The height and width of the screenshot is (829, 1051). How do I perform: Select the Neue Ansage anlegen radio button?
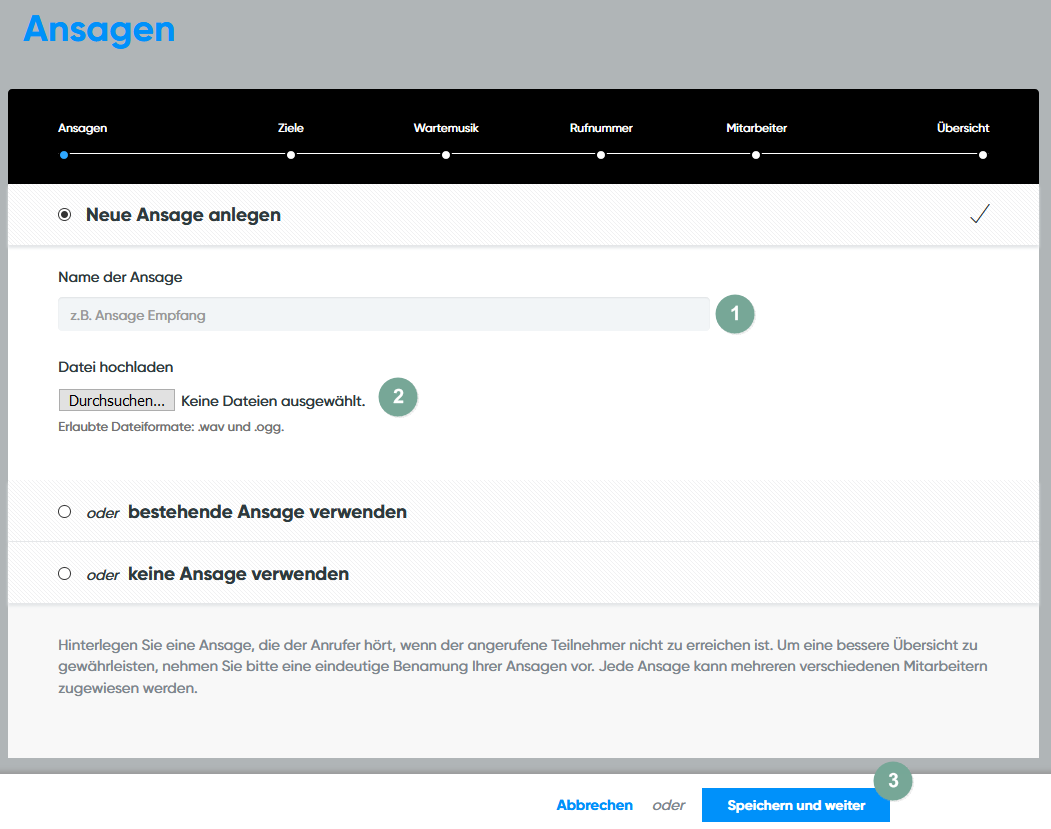65,215
